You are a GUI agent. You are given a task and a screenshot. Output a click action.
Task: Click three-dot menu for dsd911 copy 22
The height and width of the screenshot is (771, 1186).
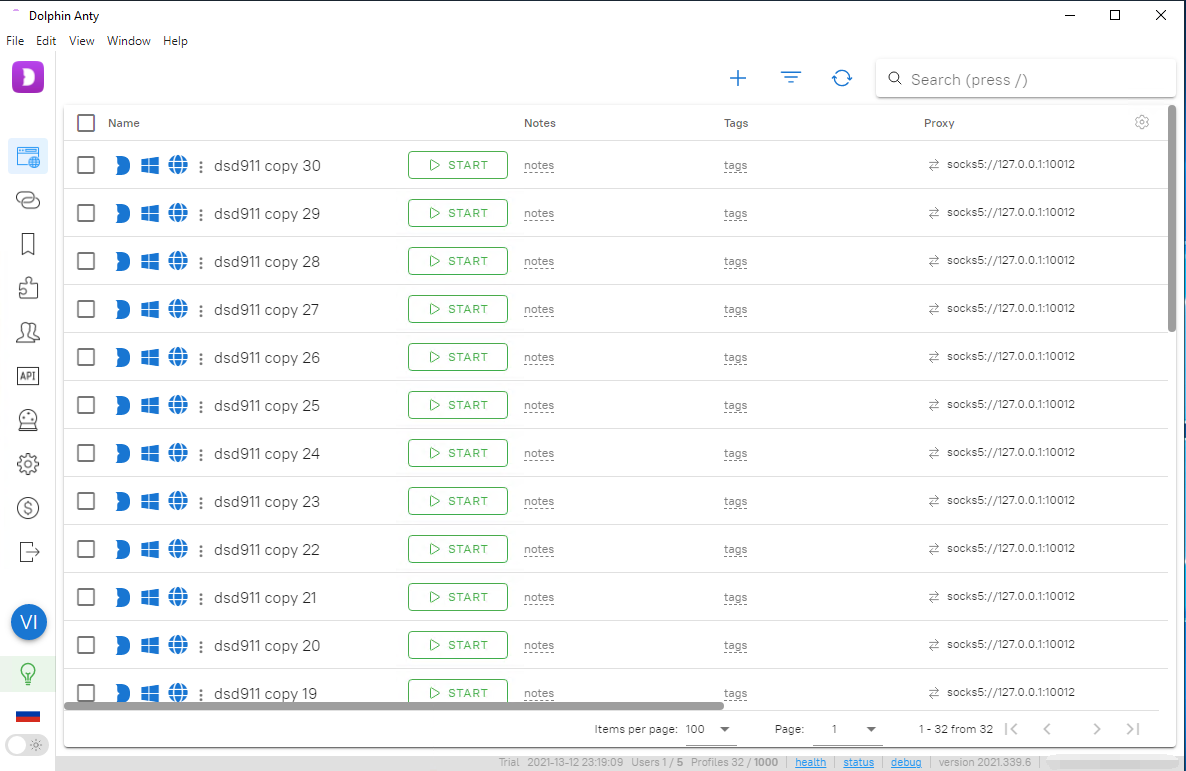click(x=200, y=550)
